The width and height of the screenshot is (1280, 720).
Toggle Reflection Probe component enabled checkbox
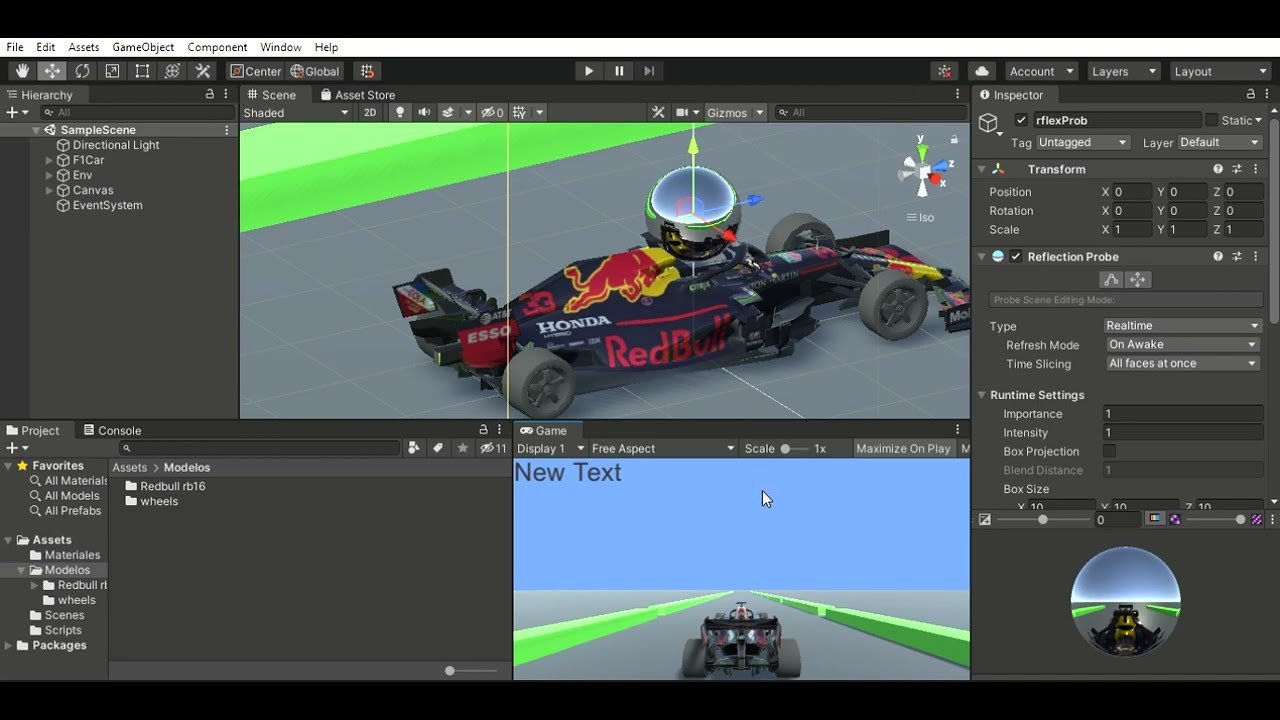(1016, 257)
